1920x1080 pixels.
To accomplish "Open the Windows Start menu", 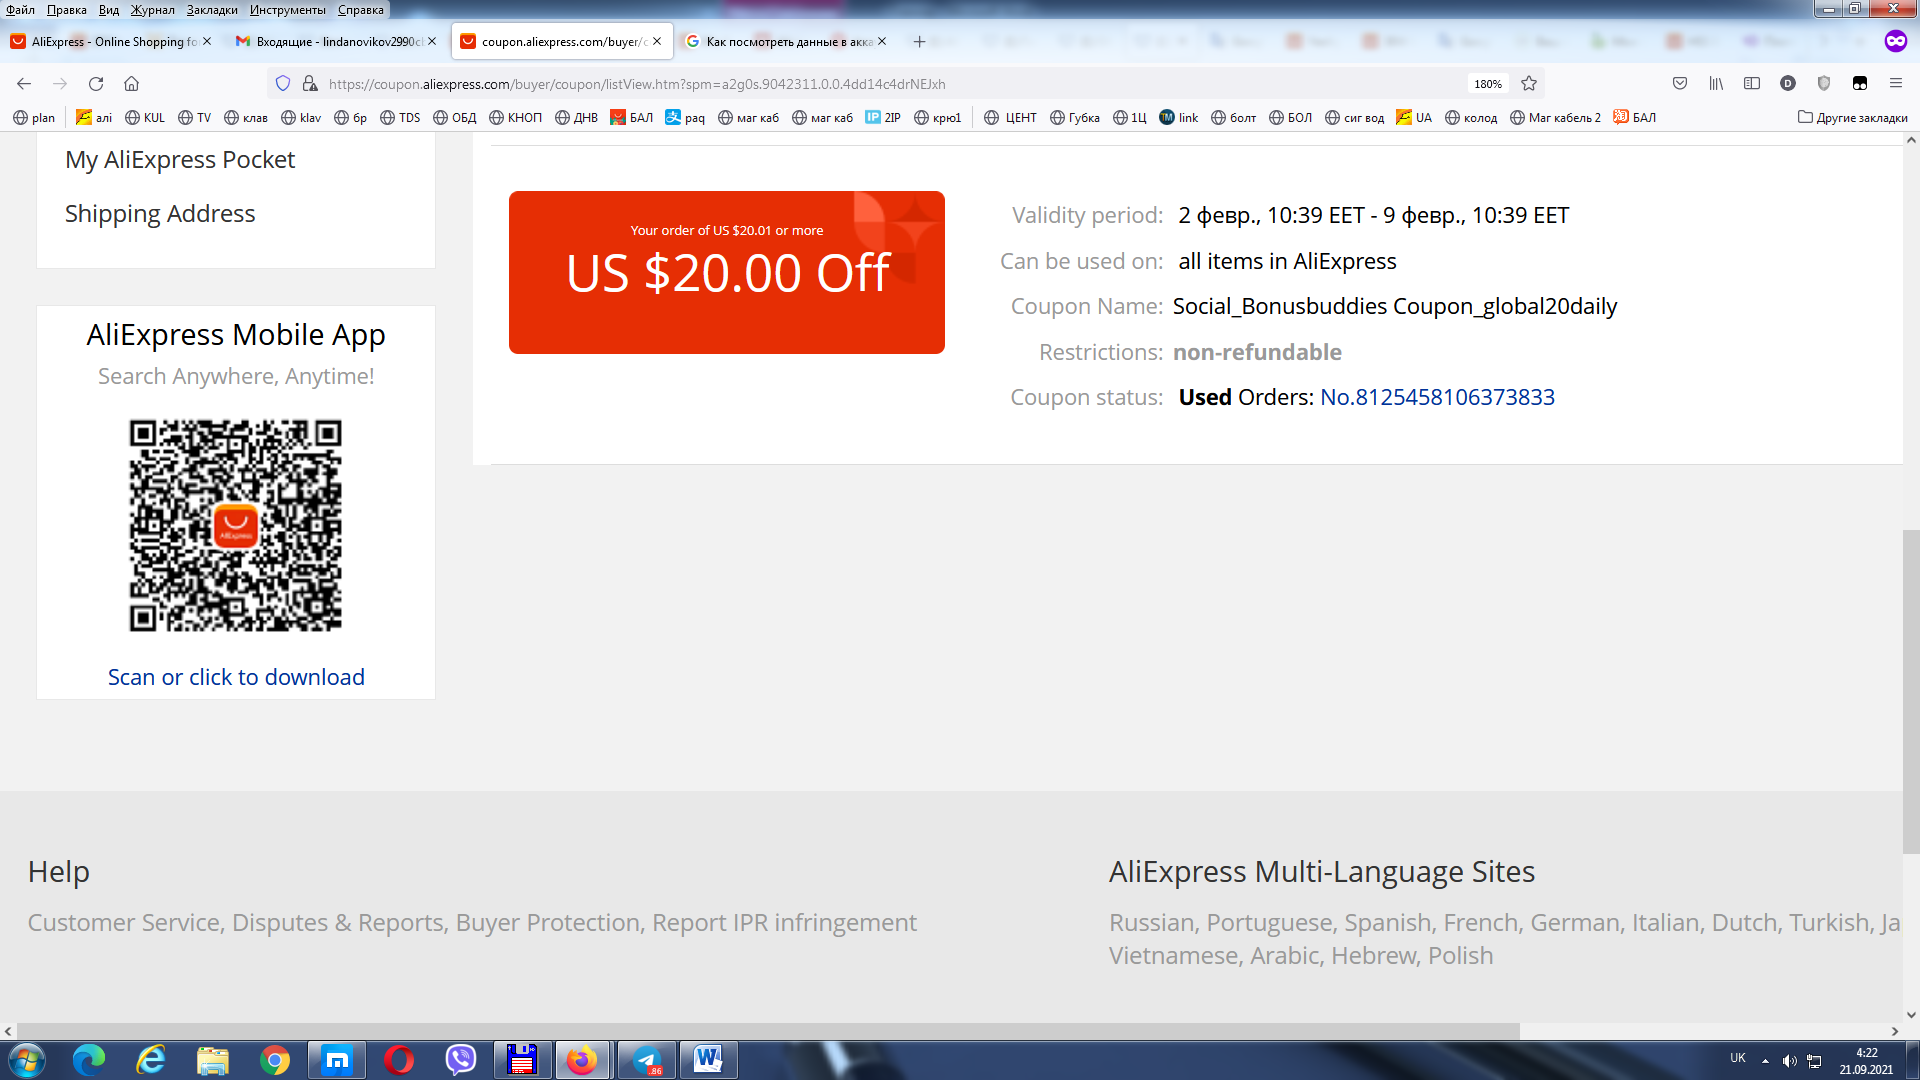I will point(26,1060).
